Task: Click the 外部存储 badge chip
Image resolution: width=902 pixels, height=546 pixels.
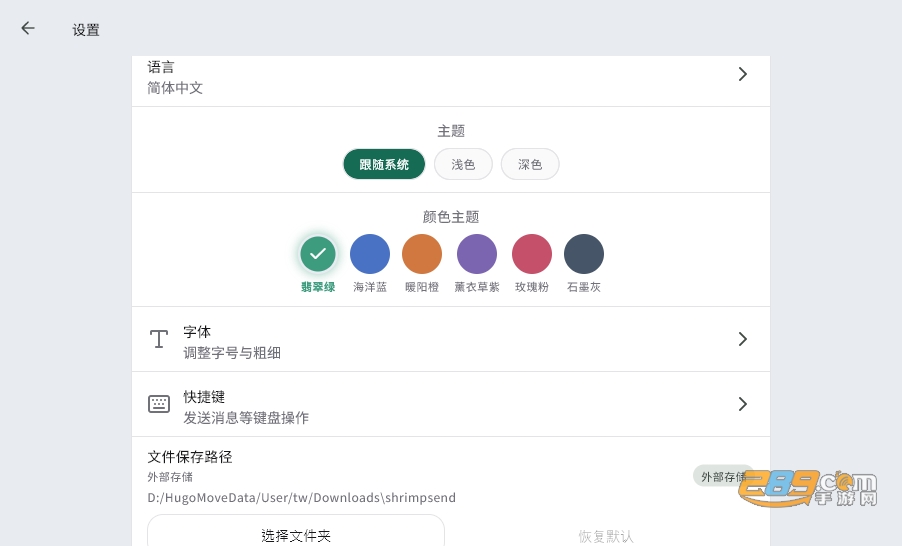Action: point(723,476)
